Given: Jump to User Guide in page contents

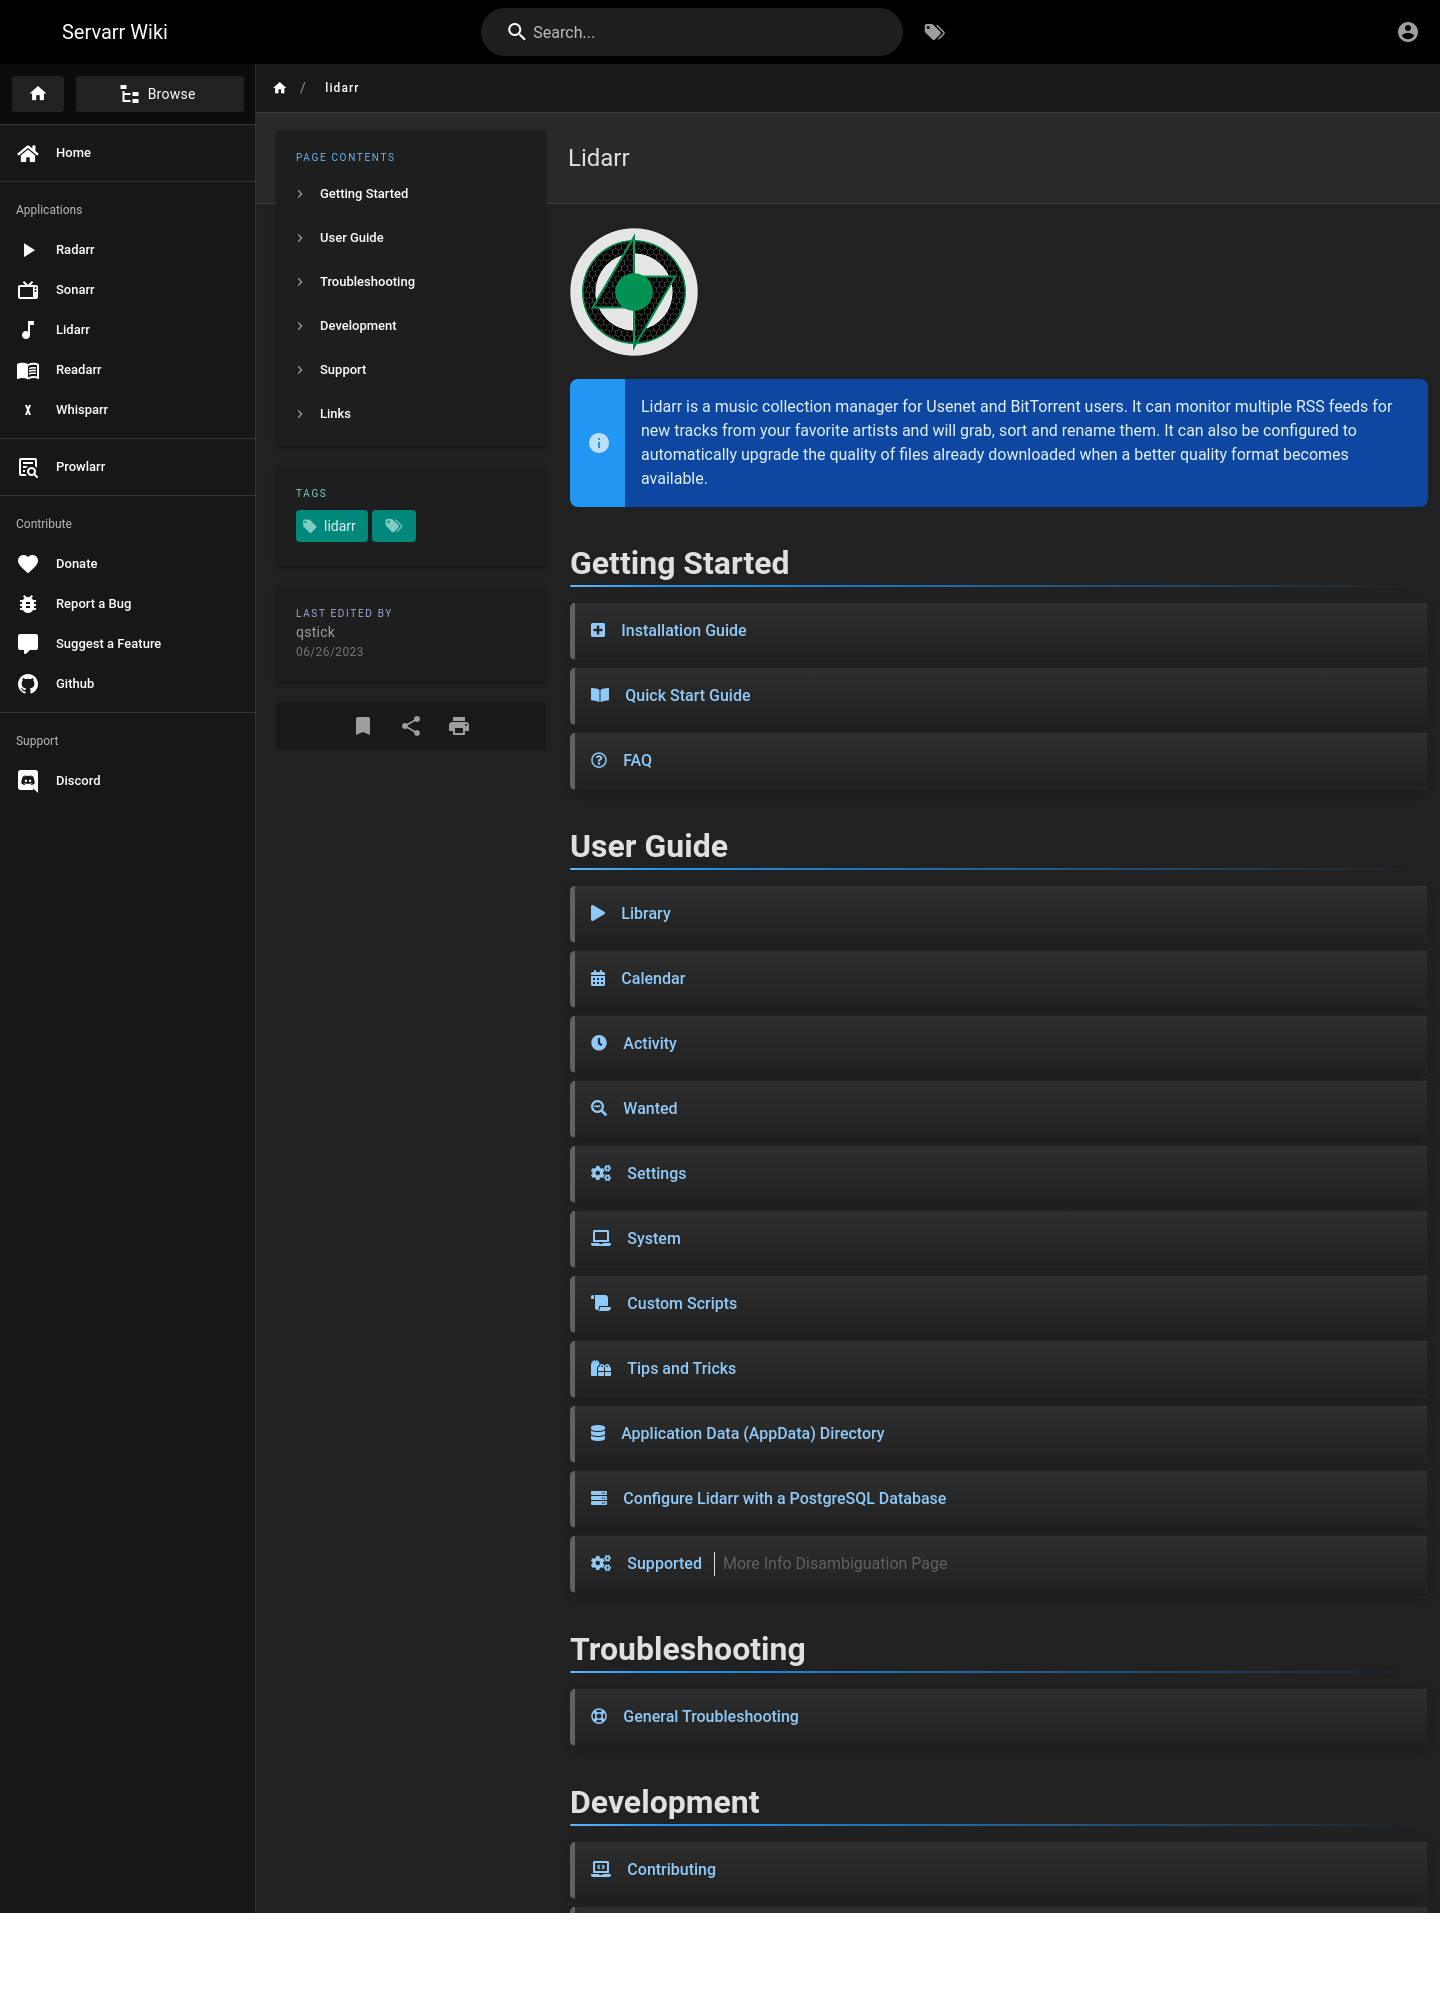Looking at the screenshot, I should (411, 238).
